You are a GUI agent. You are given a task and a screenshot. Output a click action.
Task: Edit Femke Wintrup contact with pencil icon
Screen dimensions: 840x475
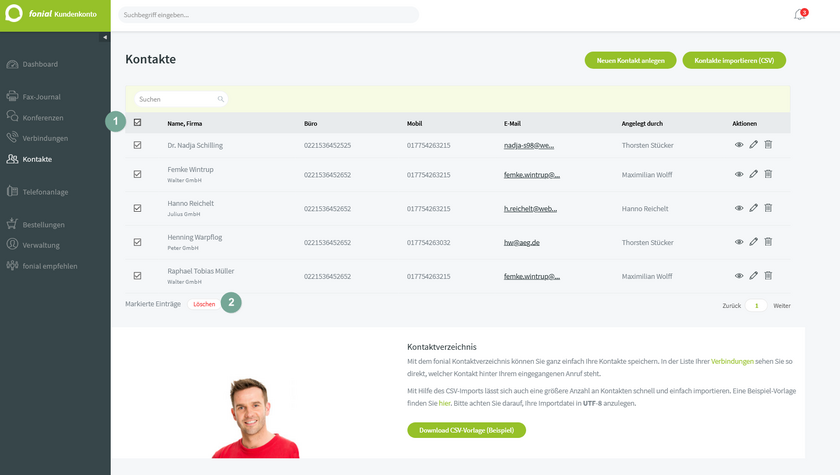[x=753, y=174]
